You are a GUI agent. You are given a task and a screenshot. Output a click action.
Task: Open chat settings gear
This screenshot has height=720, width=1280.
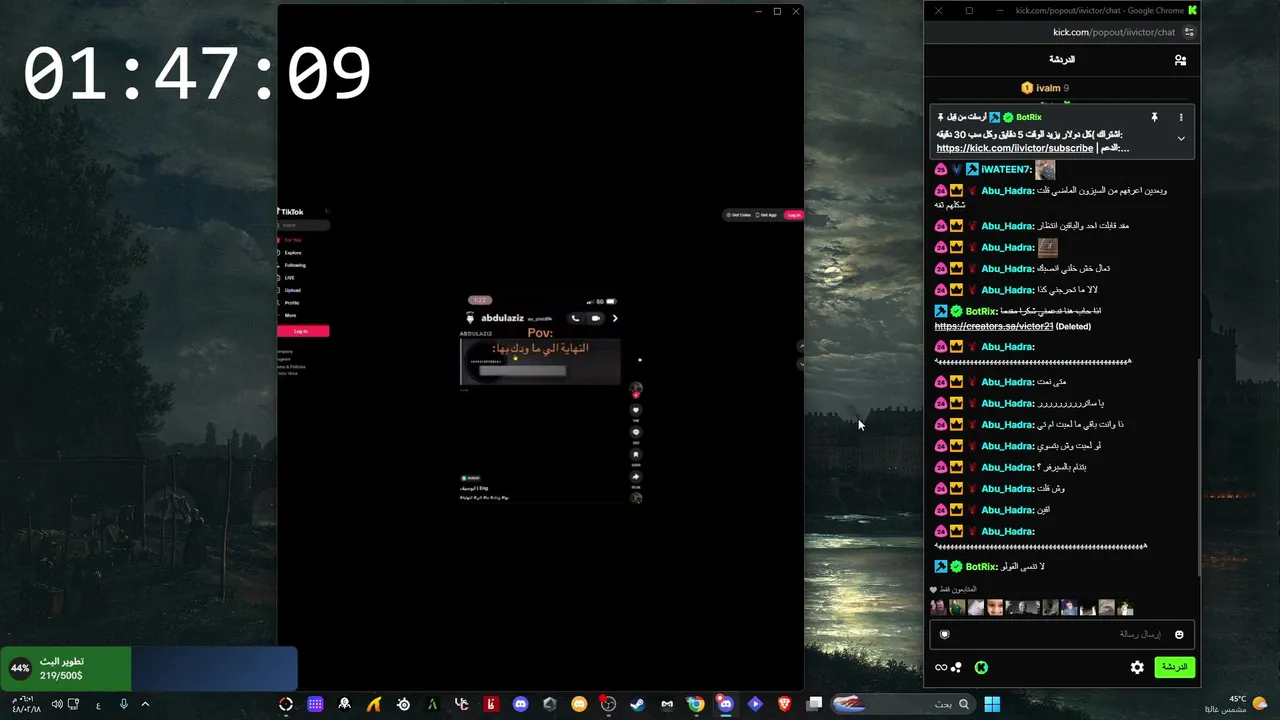[1137, 667]
